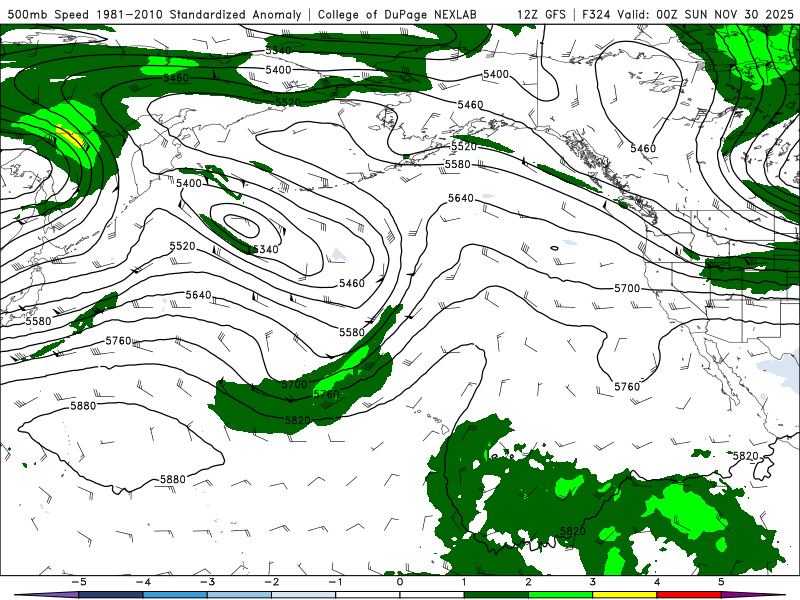Click the yellow peak anomaly patch on the map
800x600 pixels.
click(x=71, y=136)
